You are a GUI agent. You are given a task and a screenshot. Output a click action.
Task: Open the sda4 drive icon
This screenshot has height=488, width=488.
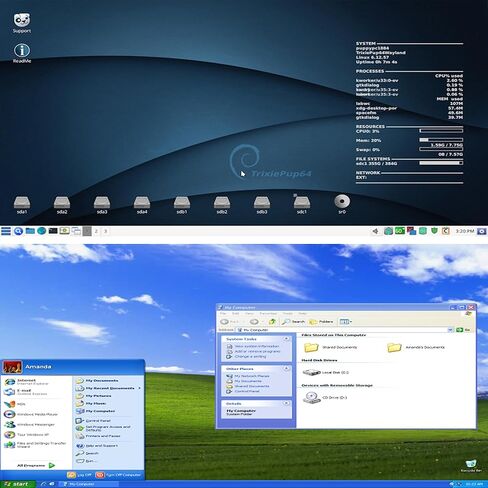tap(142, 205)
